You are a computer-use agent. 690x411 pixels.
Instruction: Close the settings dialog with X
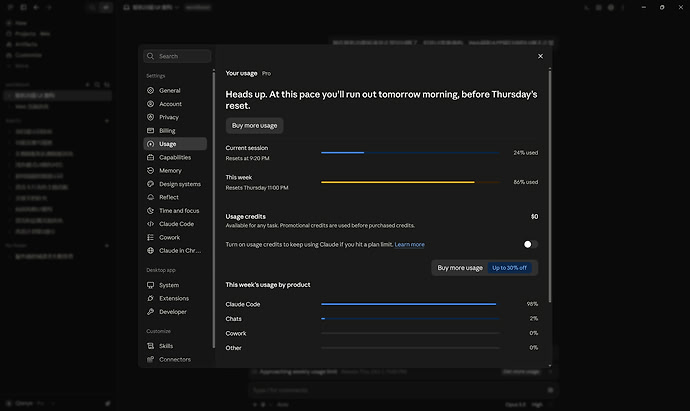tap(540, 56)
